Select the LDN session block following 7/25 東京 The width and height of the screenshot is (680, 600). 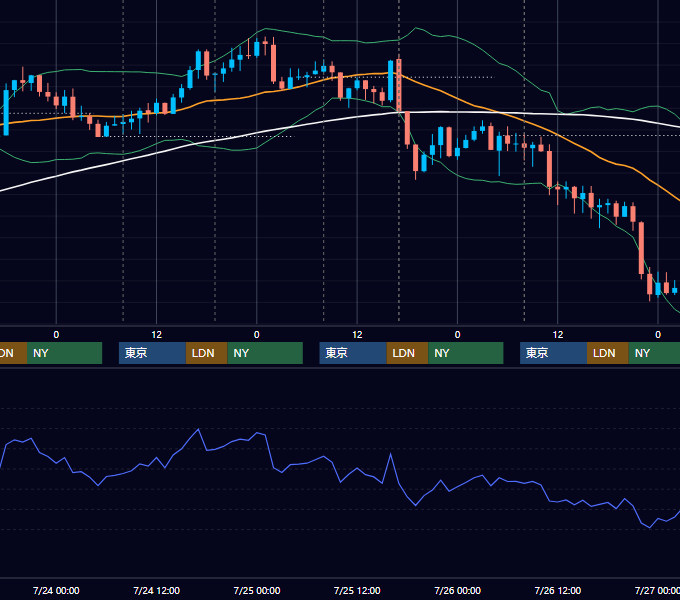click(x=407, y=353)
